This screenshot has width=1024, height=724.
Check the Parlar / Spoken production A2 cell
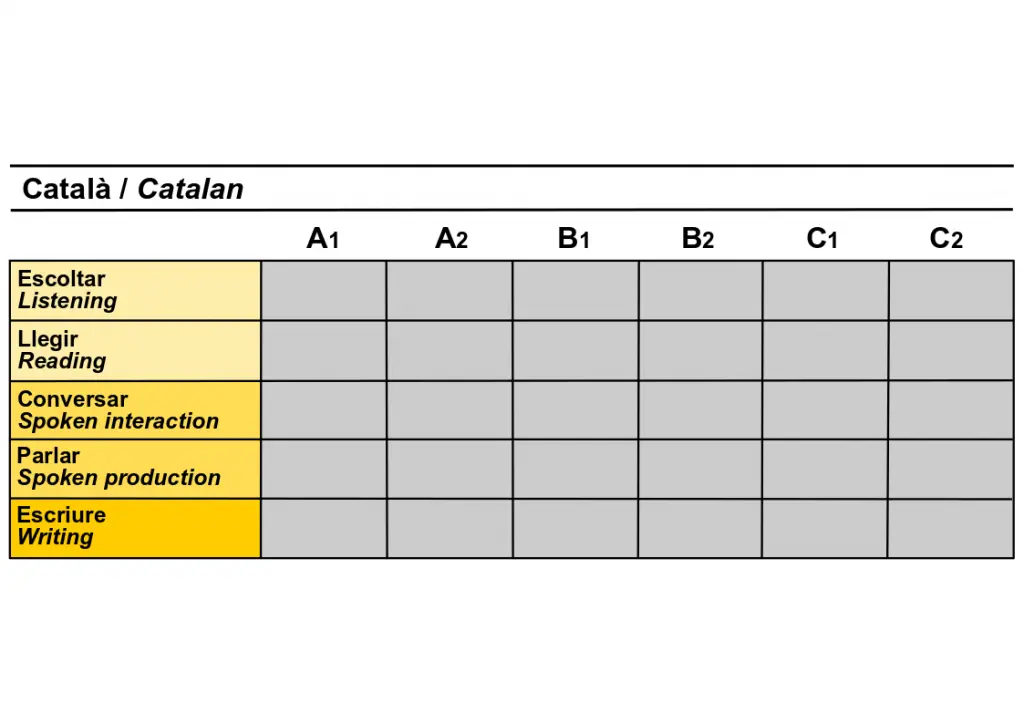pos(449,469)
